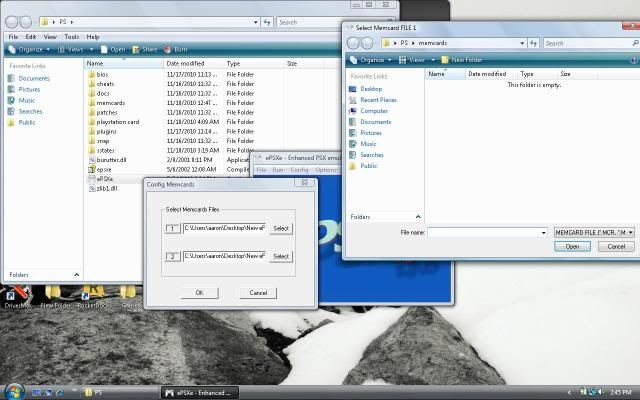Select Computer in the dialog's Favorite Links

tap(373, 111)
